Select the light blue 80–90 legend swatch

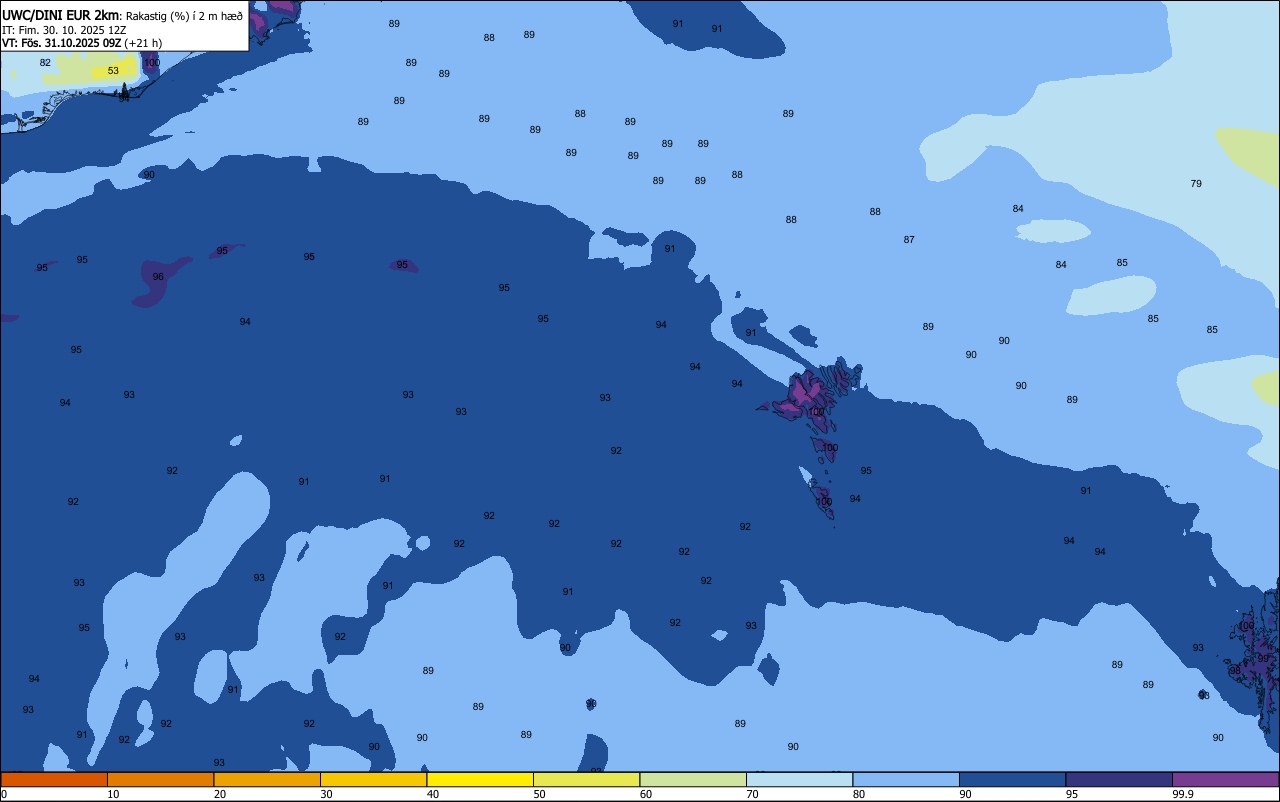click(x=906, y=779)
